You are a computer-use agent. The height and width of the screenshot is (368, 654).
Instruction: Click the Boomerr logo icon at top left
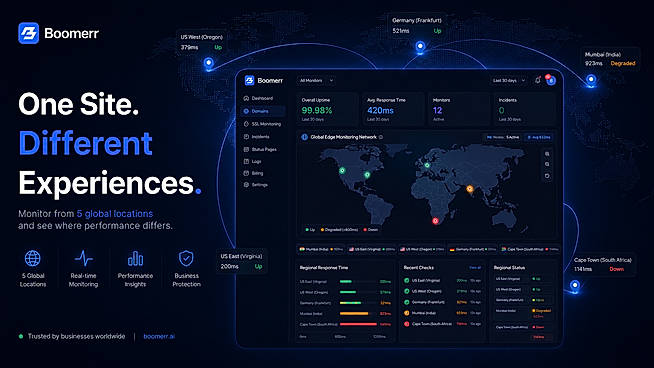pos(29,33)
